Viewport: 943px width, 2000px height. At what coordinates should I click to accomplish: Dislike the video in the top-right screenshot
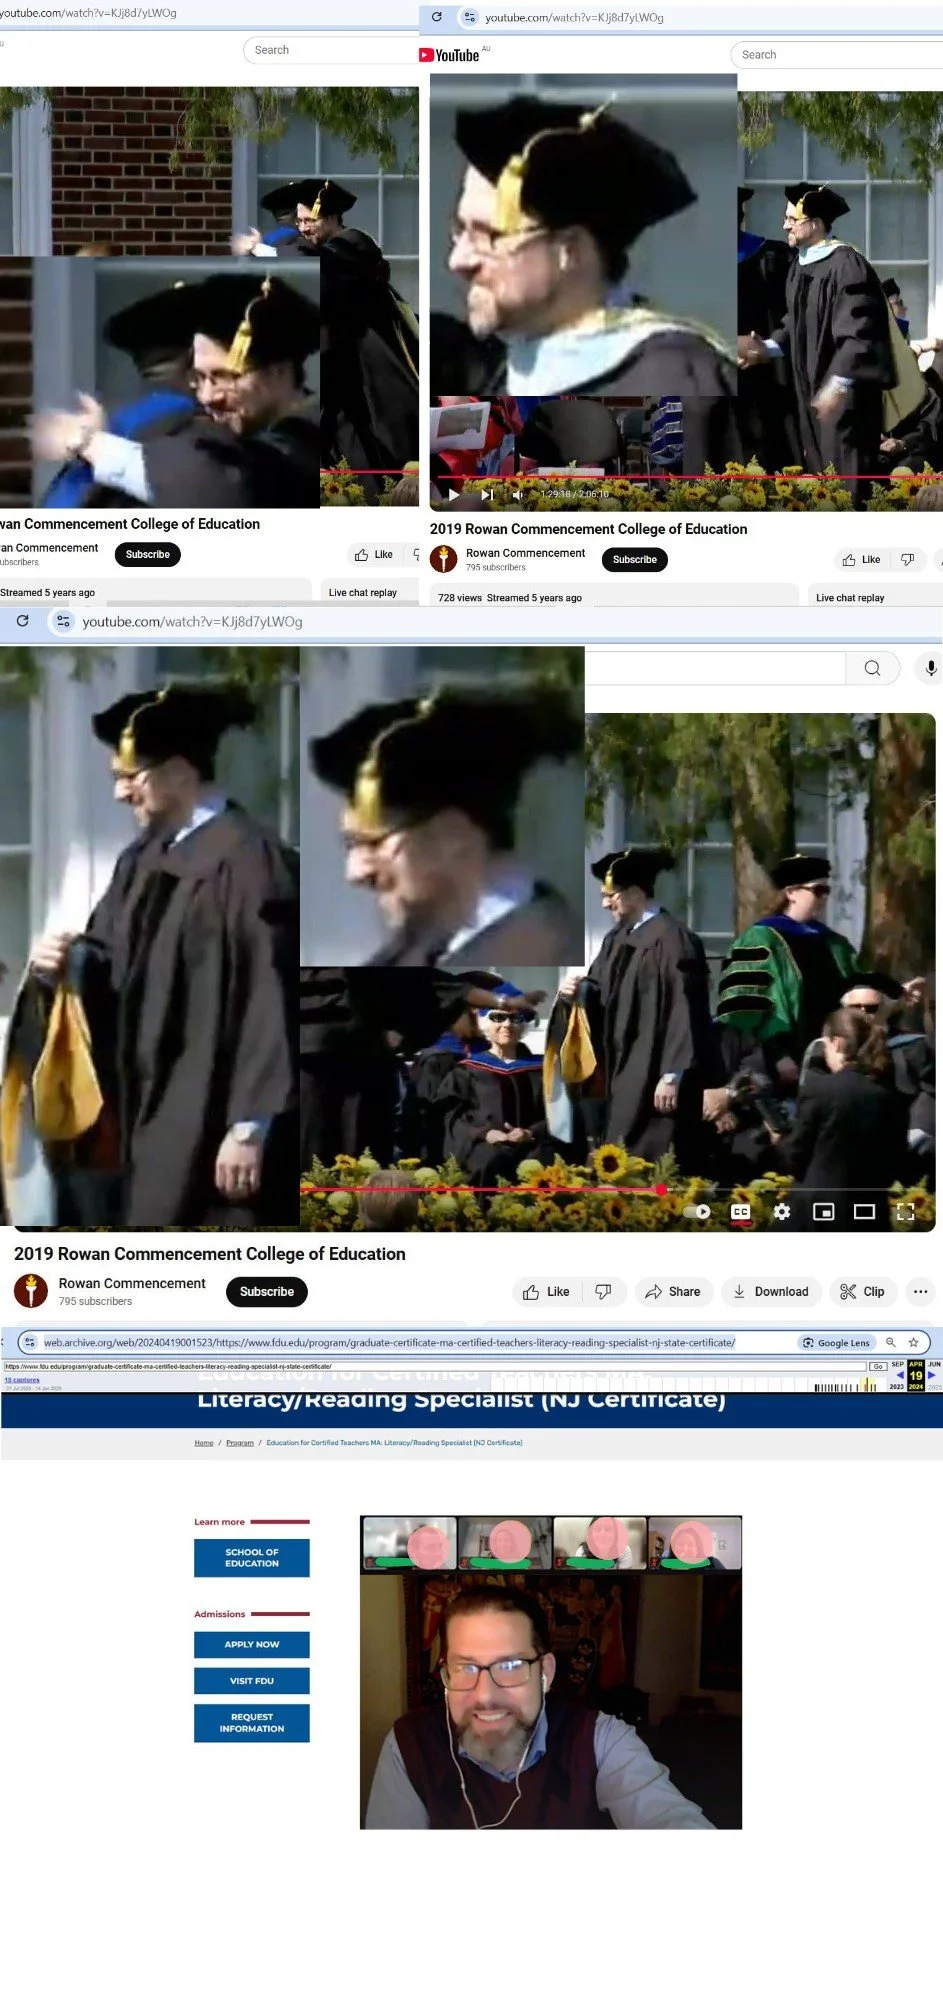908,560
